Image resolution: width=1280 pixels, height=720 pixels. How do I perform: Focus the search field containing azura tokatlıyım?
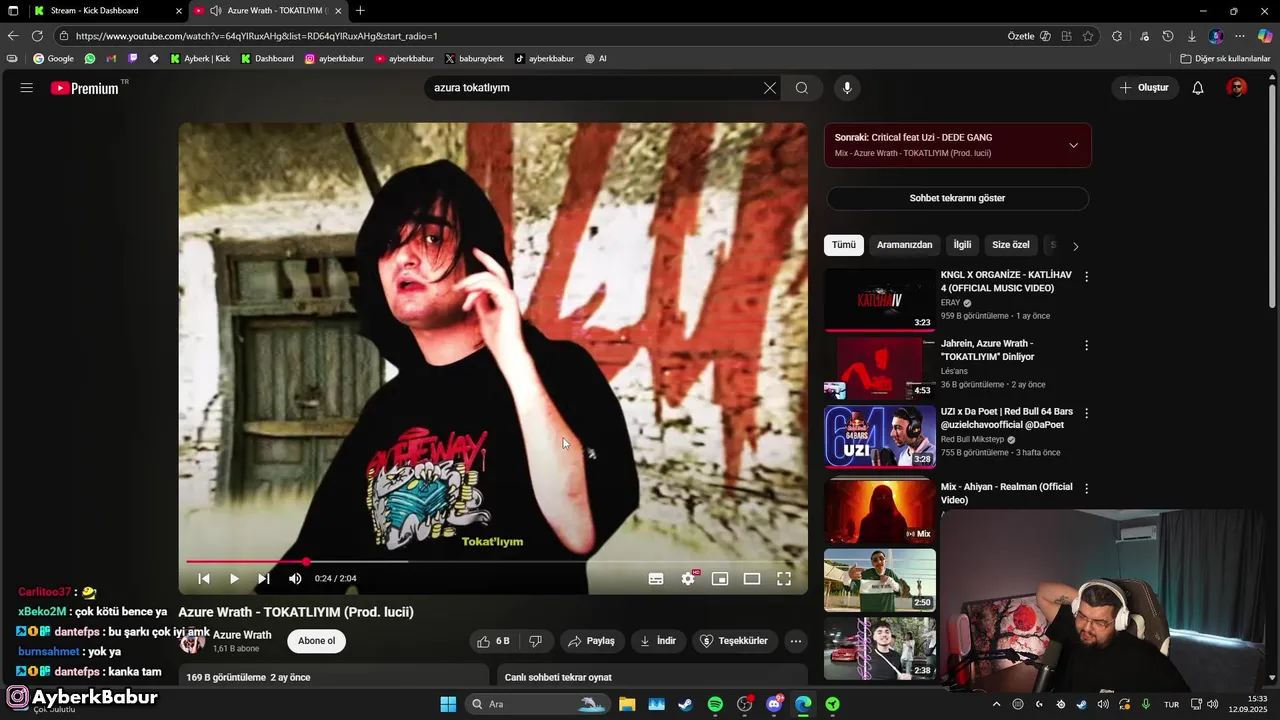594,88
